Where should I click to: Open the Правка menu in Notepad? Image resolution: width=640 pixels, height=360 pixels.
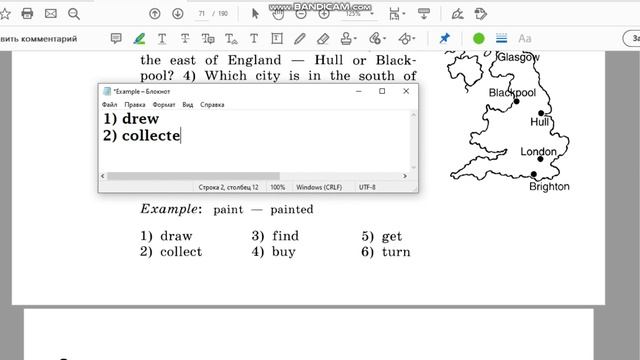[x=135, y=104]
